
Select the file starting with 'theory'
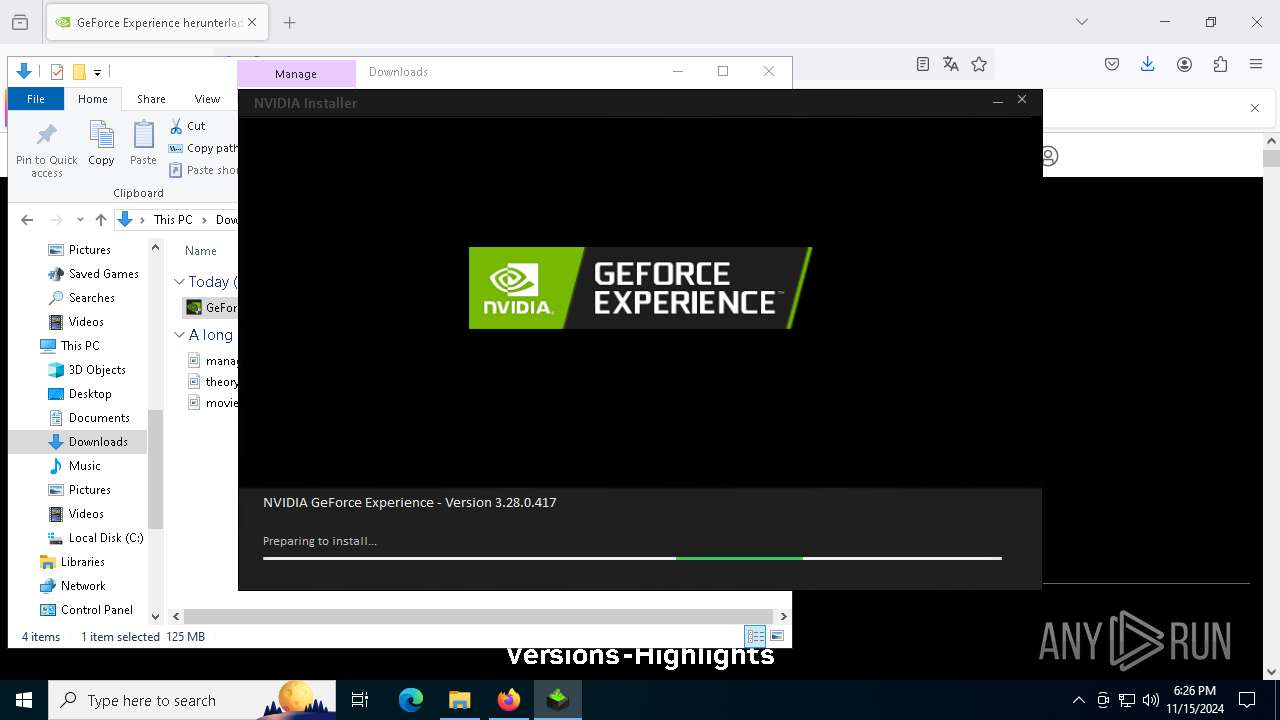[x=213, y=382]
